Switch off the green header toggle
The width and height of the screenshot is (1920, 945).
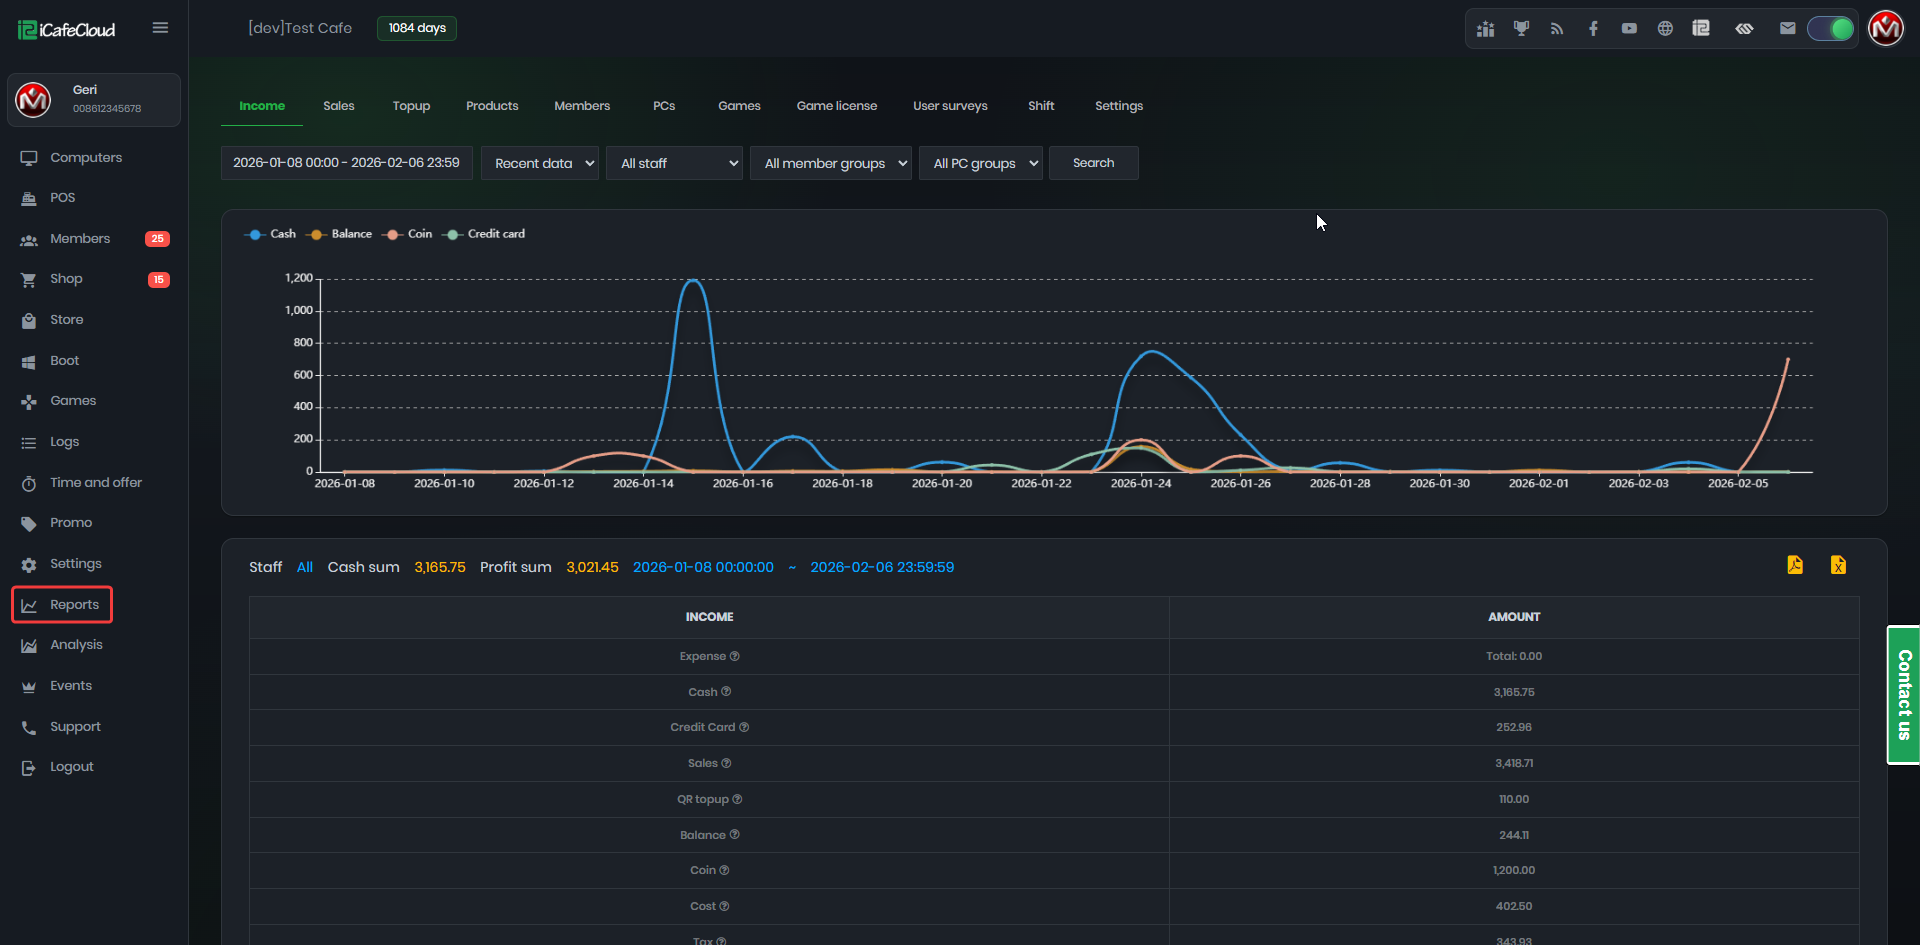(x=1831, y=28)
